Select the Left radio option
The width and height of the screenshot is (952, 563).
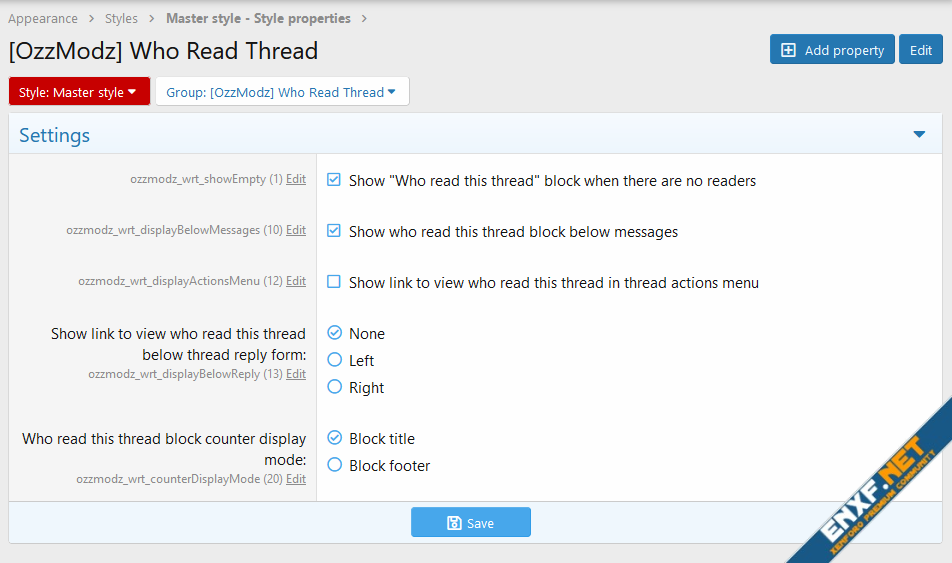[335, 360]
